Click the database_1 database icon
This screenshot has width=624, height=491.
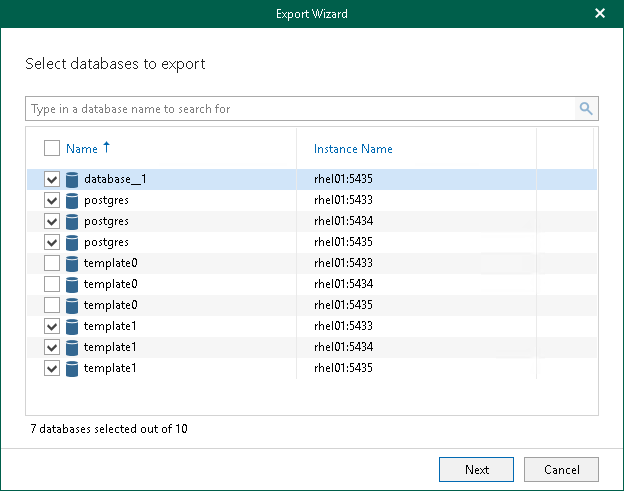[72, 180]
